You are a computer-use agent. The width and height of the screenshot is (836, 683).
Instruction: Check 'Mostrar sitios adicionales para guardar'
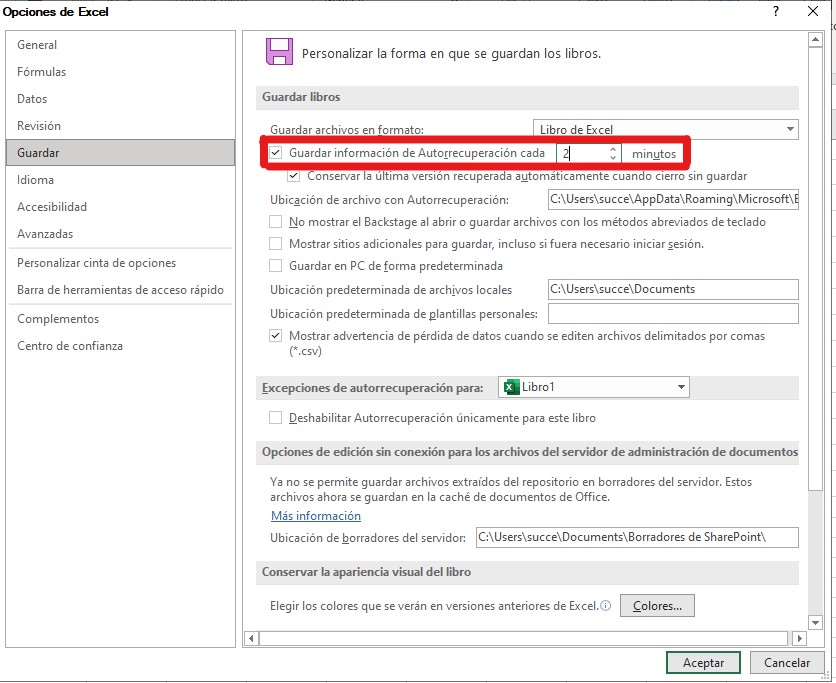[275, 244]
